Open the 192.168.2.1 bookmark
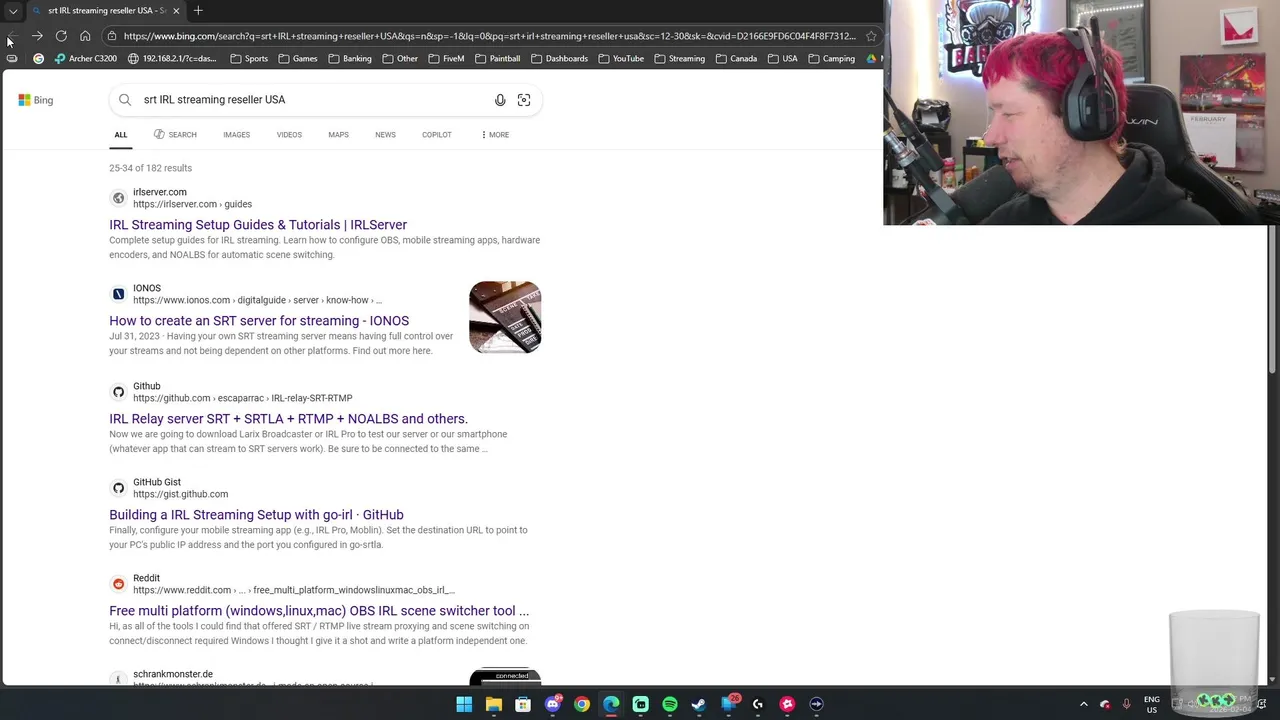Image resolution: width=1280 pixels, height=720 pixels. click(x=171, y=58)
